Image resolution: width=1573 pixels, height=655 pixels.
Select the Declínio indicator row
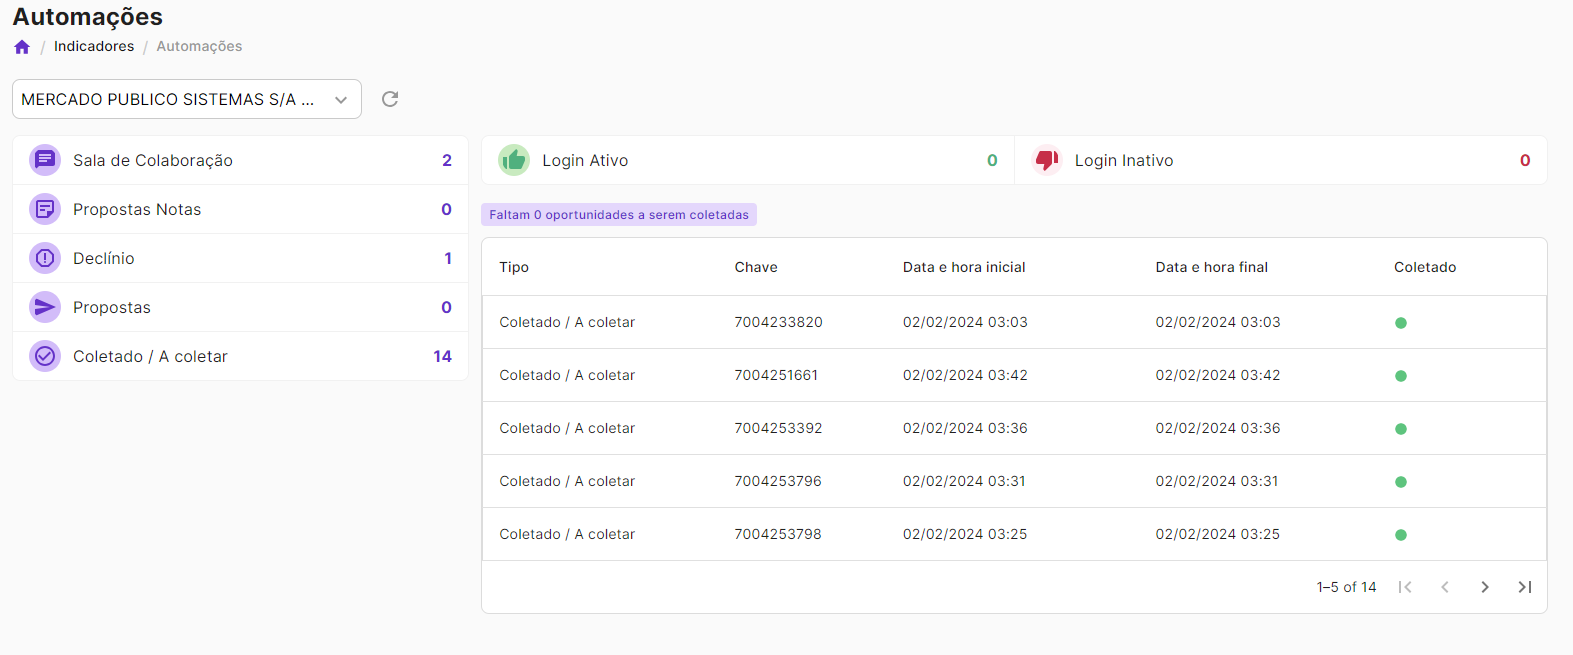[240, 258]
